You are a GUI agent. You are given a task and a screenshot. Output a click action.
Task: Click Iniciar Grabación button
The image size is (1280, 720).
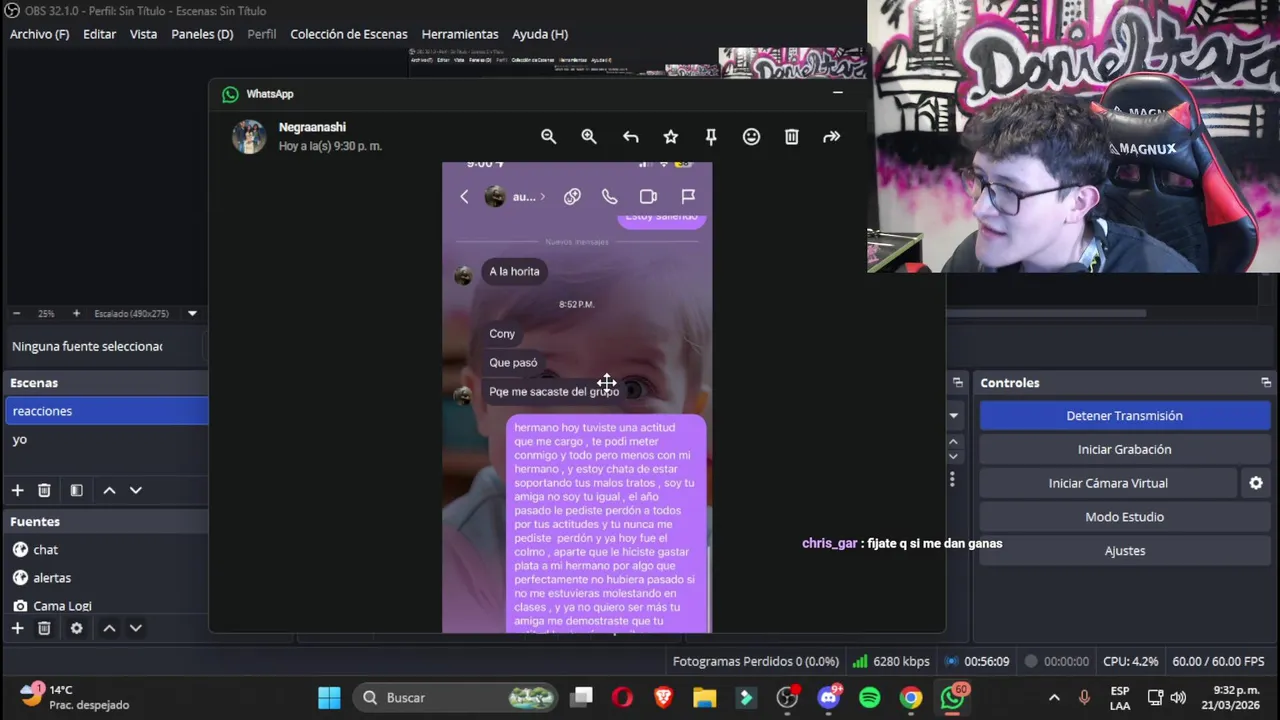[x=1124, y=449]
